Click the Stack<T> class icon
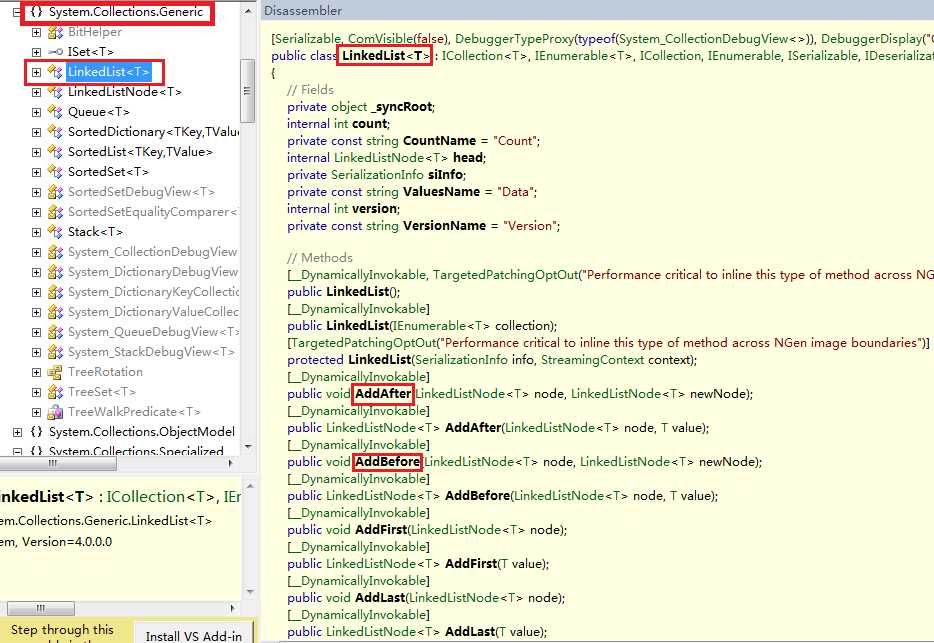The height and width of the screenshot is (643, 934). (55, 232)
